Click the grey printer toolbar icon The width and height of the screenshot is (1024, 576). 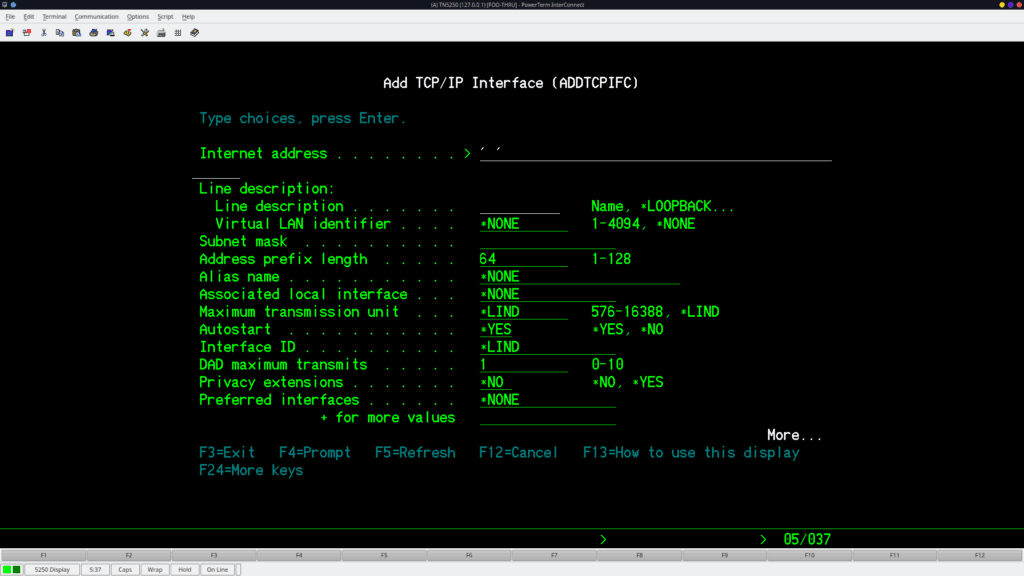161,33
